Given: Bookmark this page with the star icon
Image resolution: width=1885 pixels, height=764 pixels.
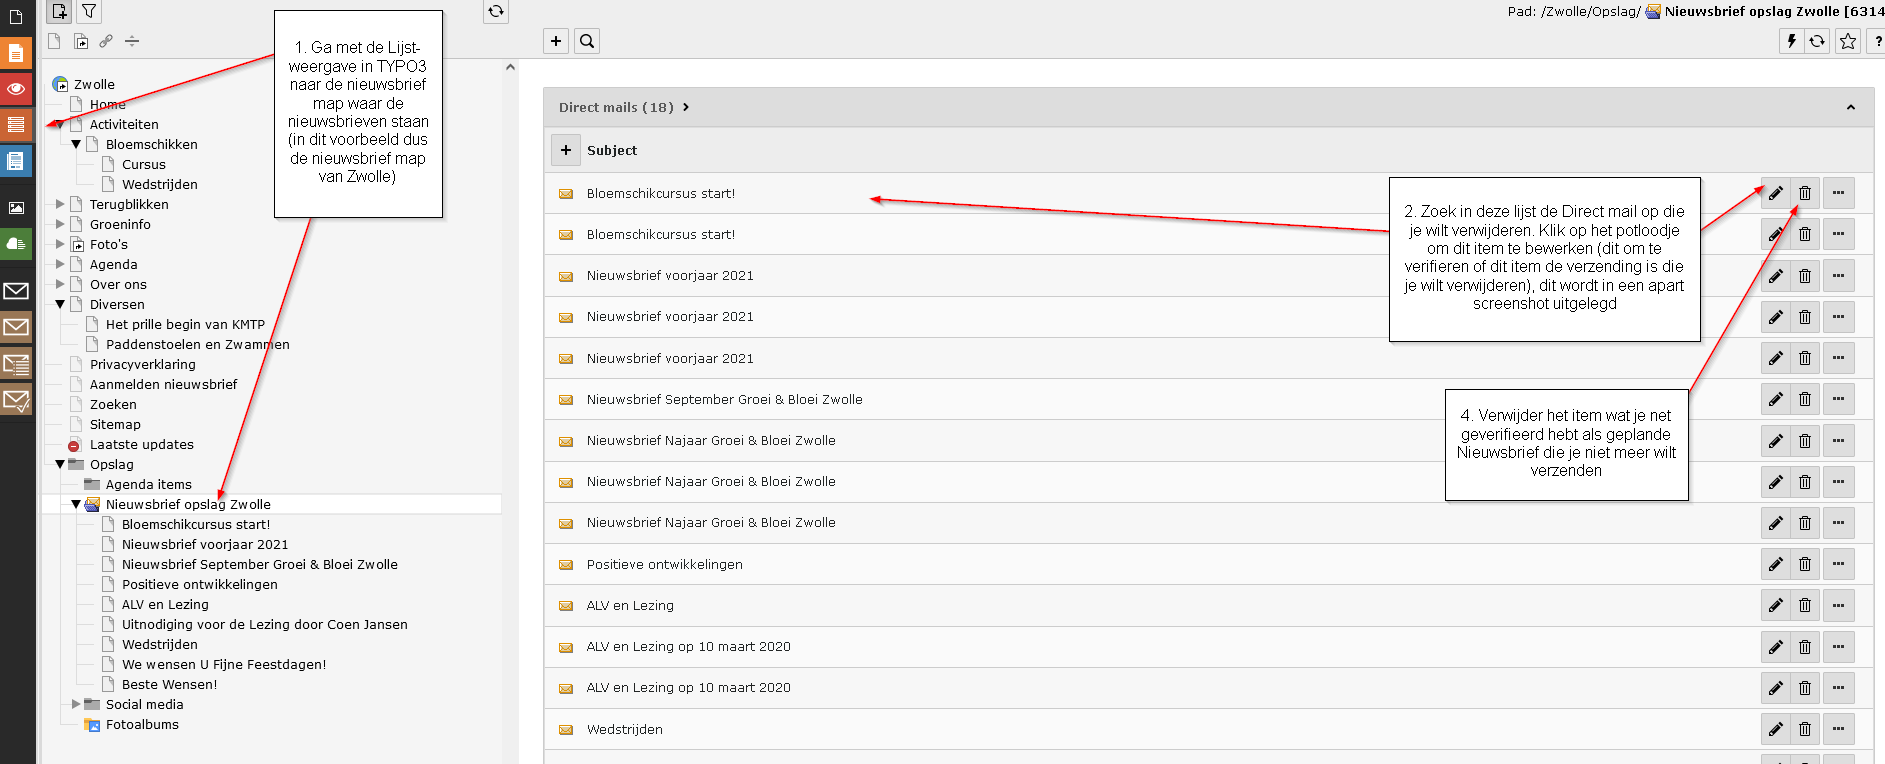Looking at the screenshot, I should click(x=1847, y=41).
